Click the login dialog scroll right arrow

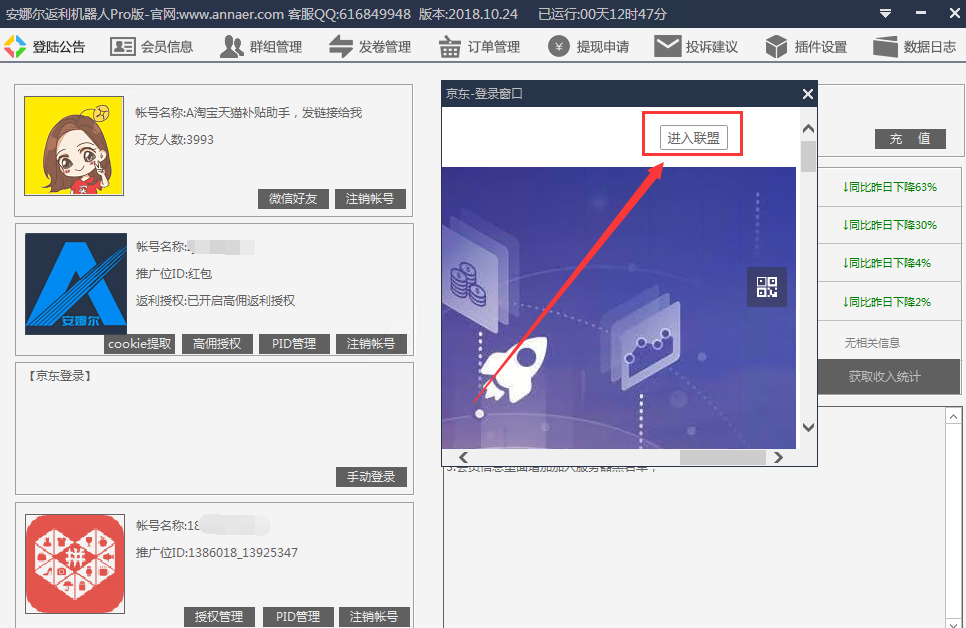click(x=779, y=457)
